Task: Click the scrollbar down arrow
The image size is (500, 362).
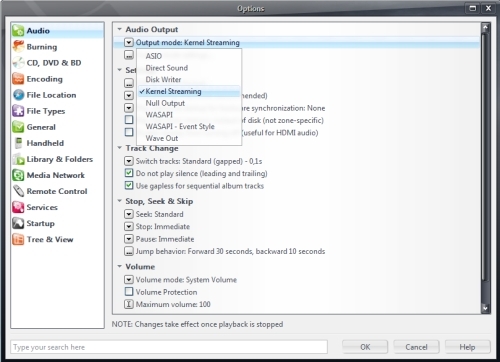Action: pyautogui.click(x=485, y=308)
